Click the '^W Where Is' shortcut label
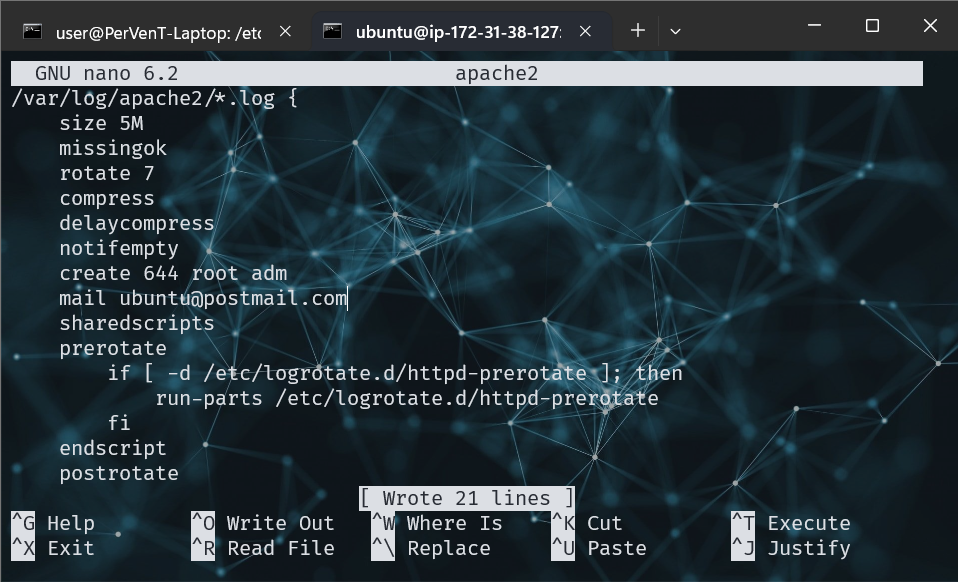The image size is (958, 582). (437, 523)
